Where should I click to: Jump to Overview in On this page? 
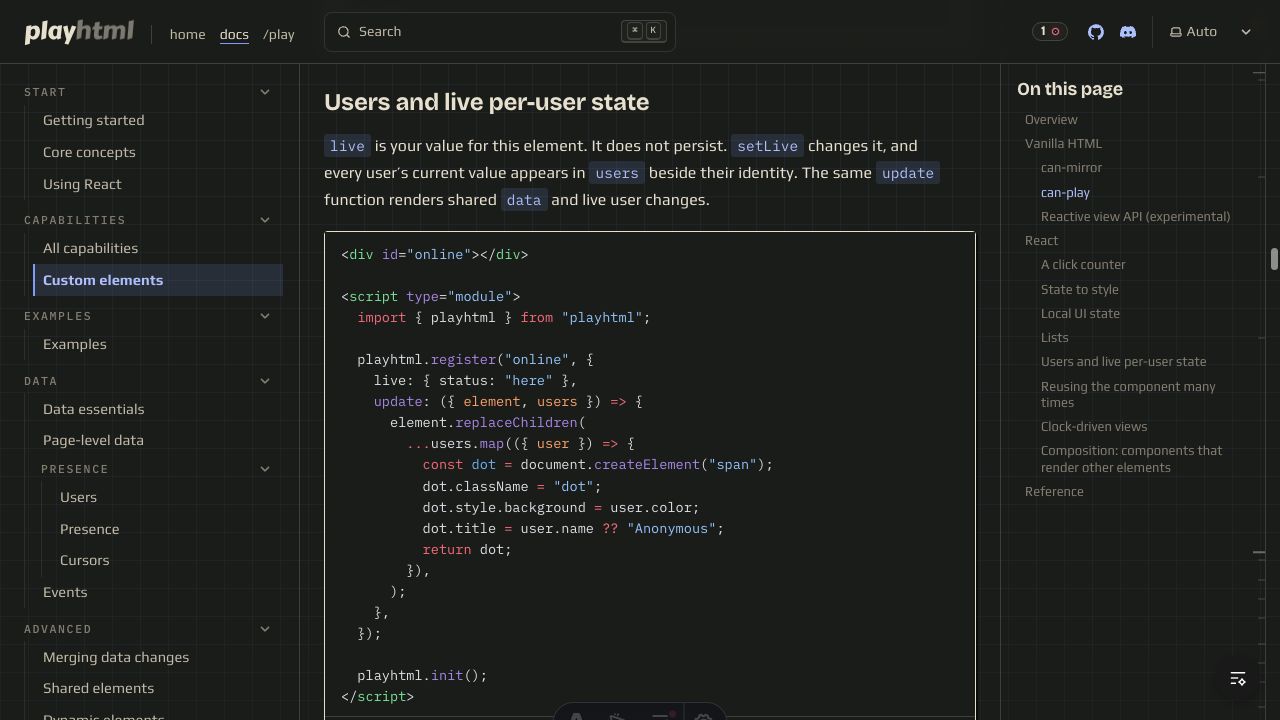tap(1051, 119)
